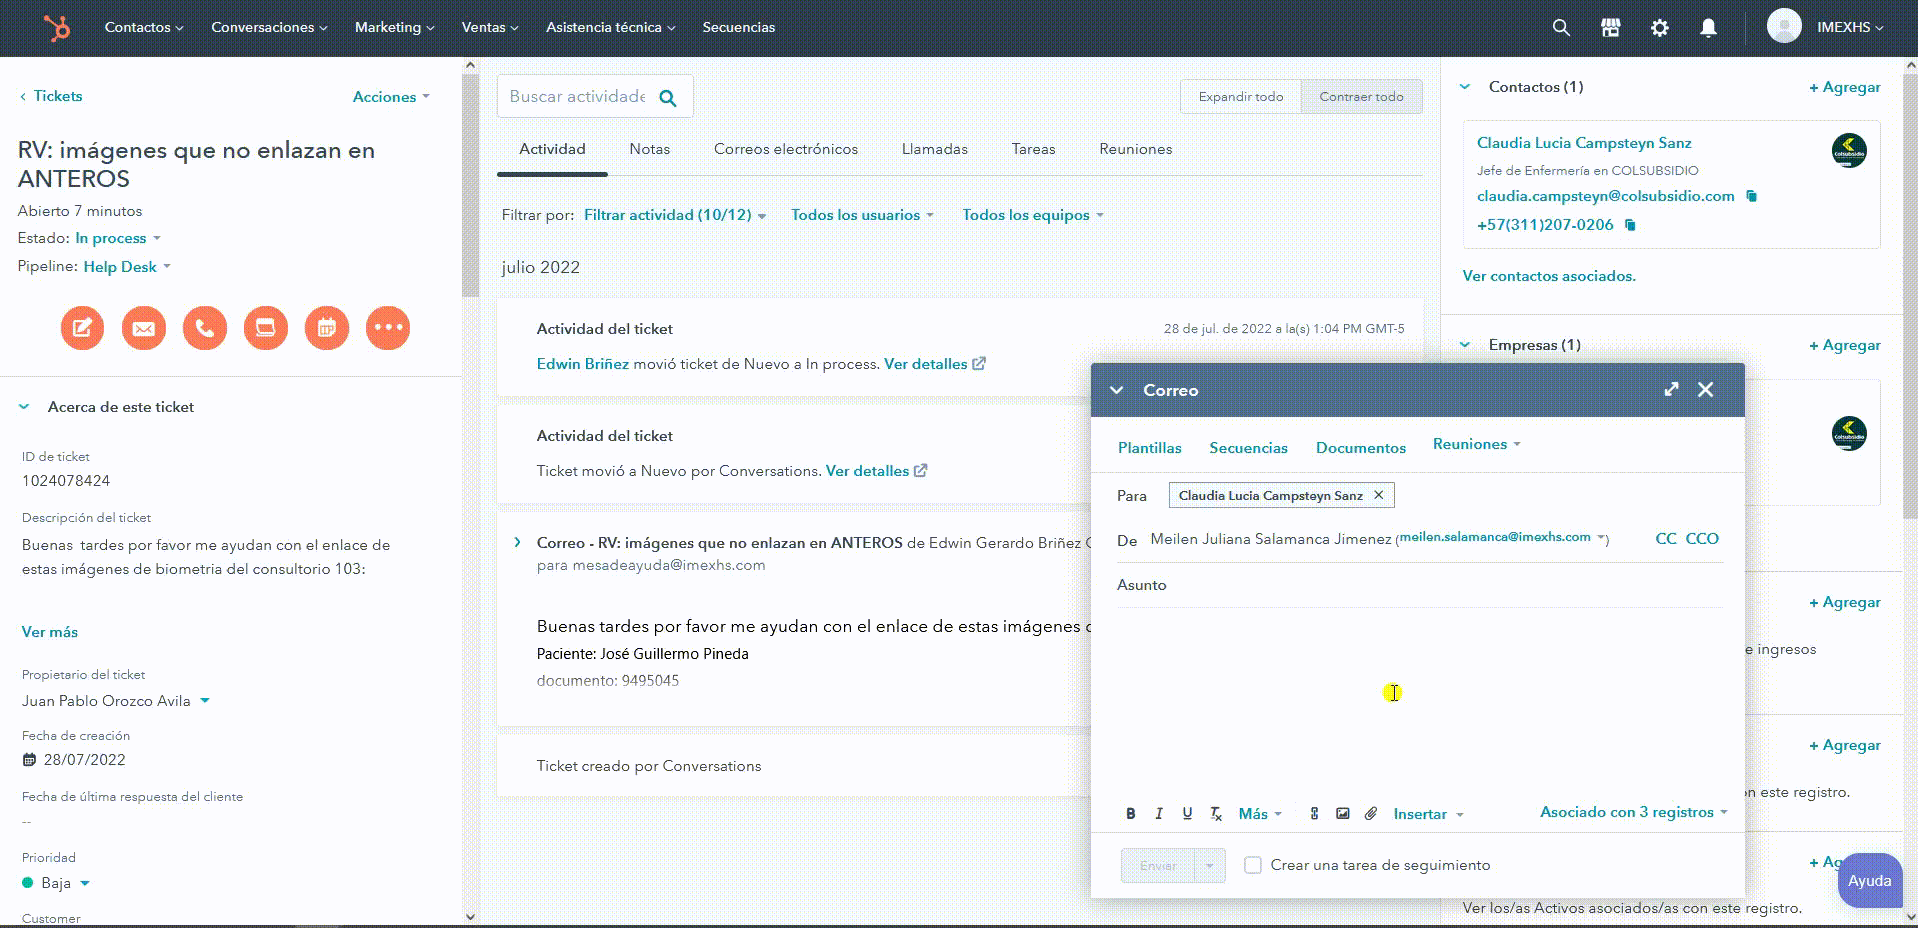Click the Ver más link

(50, 632)
